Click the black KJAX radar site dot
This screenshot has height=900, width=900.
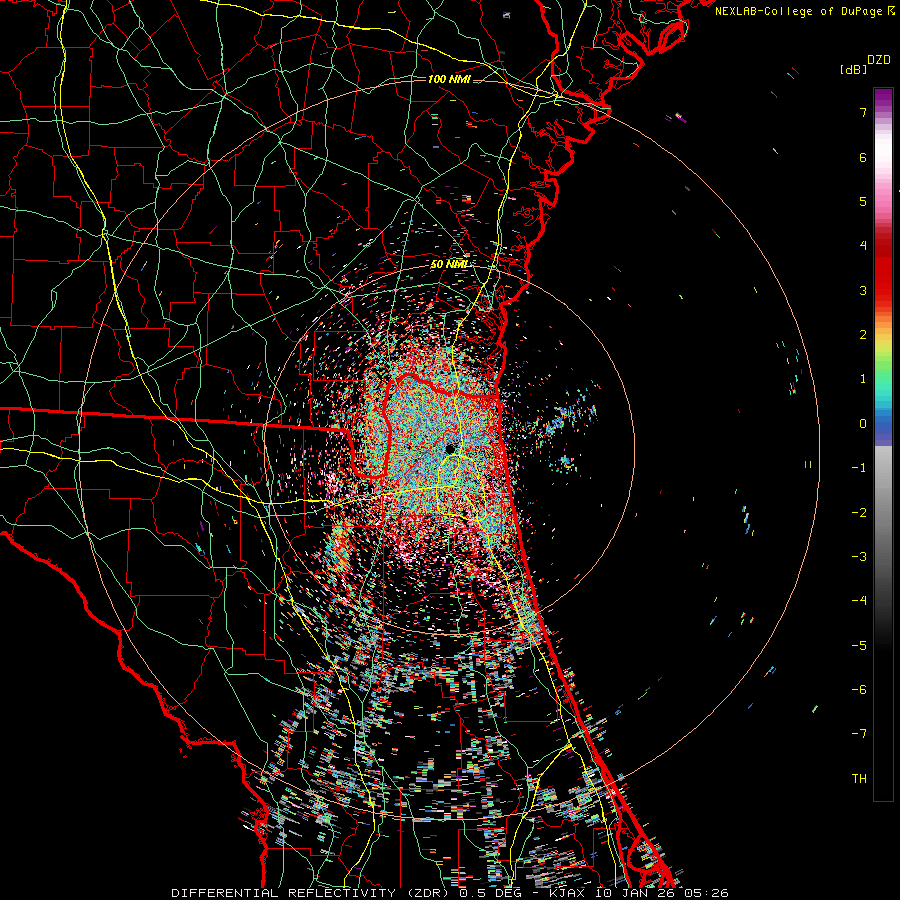coord(450,448)
